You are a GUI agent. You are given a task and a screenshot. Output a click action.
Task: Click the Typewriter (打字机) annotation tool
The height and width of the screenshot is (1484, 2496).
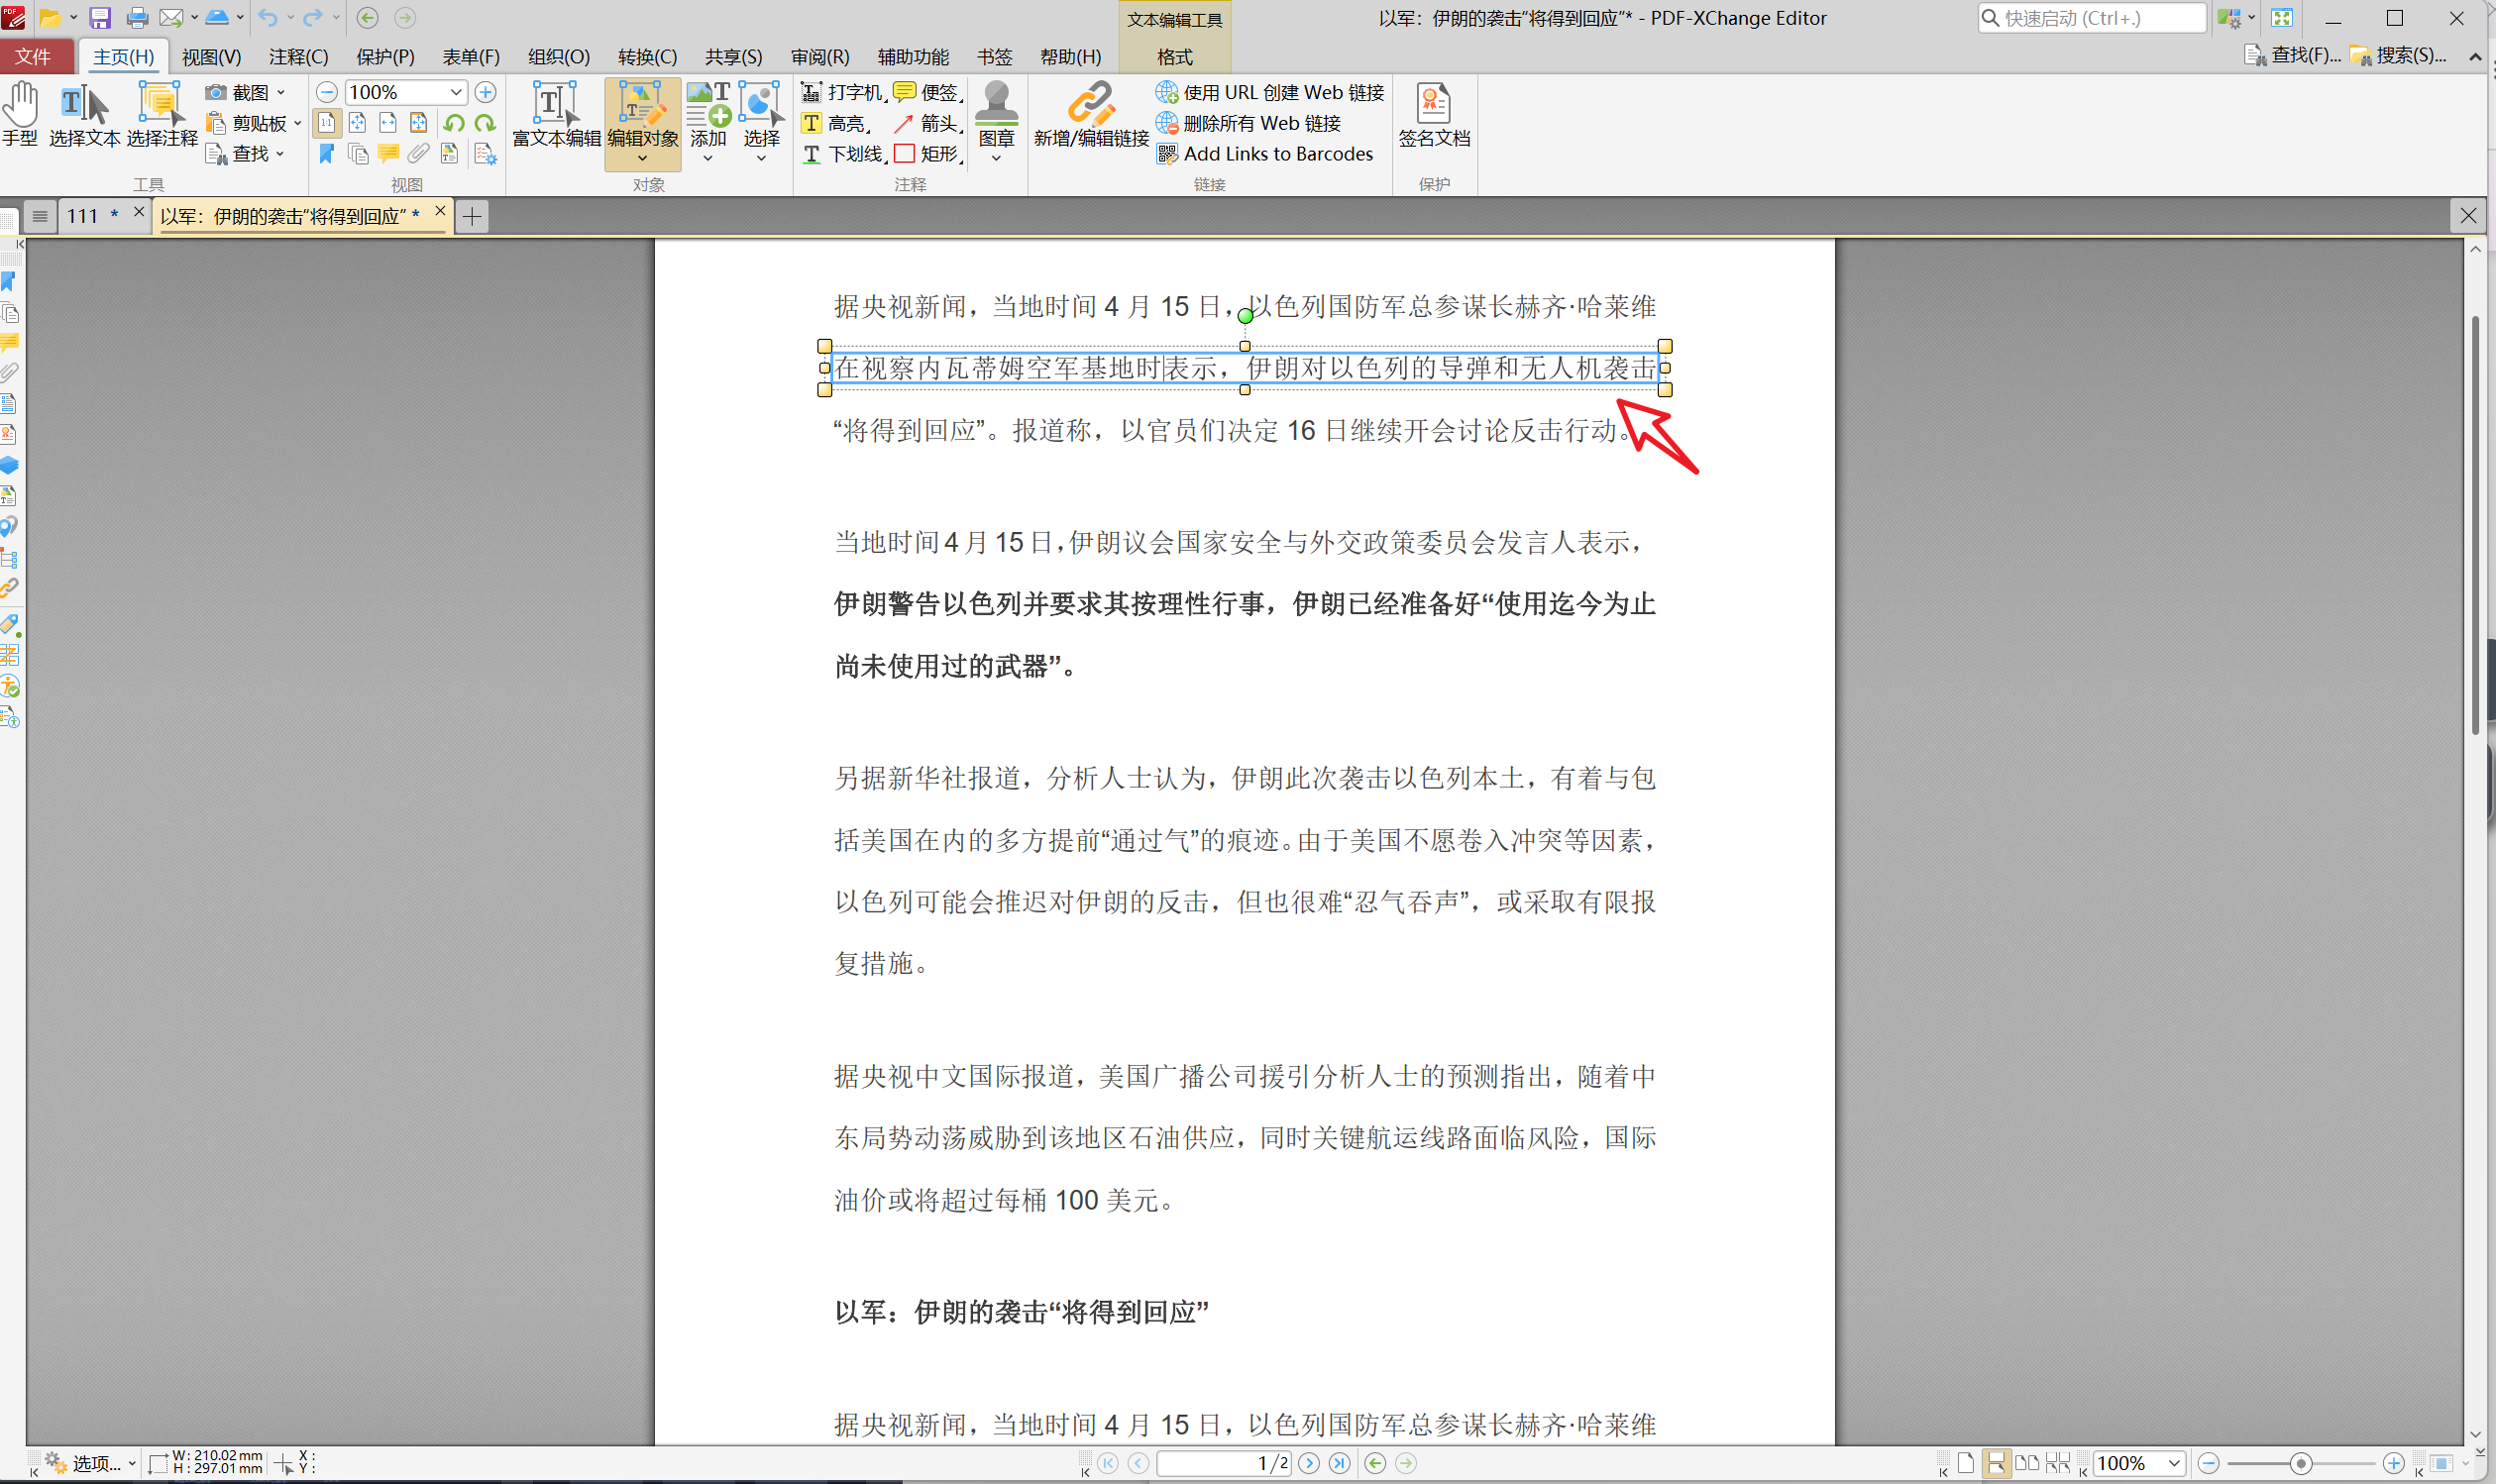coord(843,92)
